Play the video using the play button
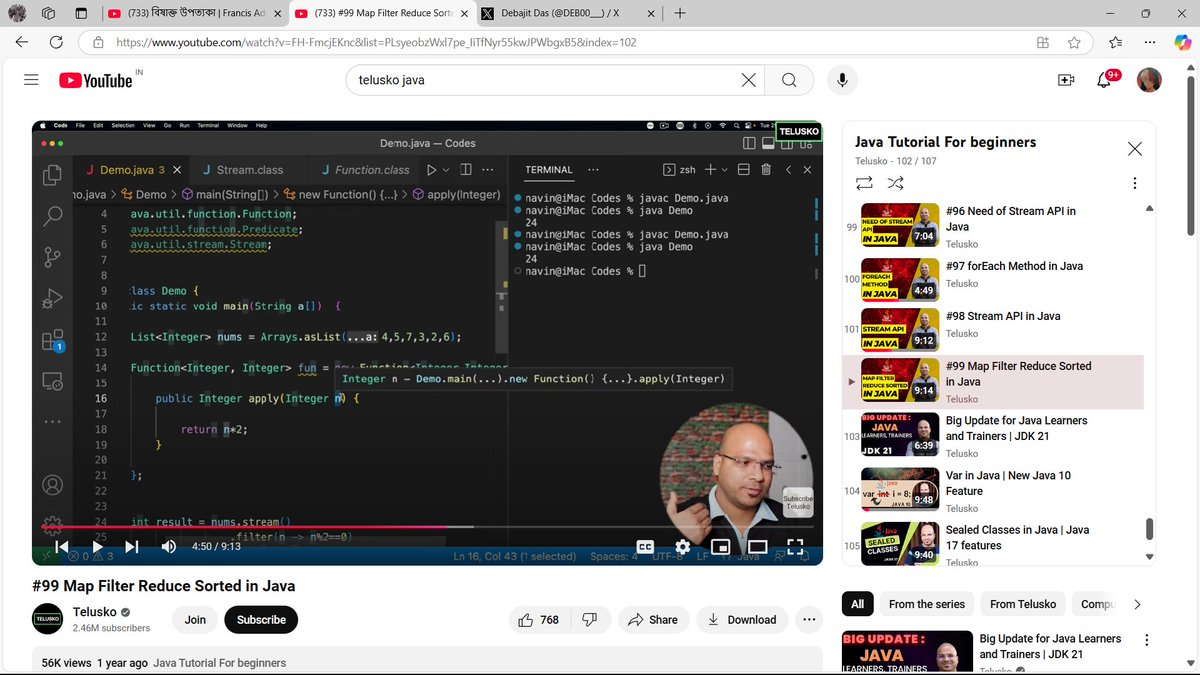The width and height of the screenshot is (1200, 675). tap(96, 546)
